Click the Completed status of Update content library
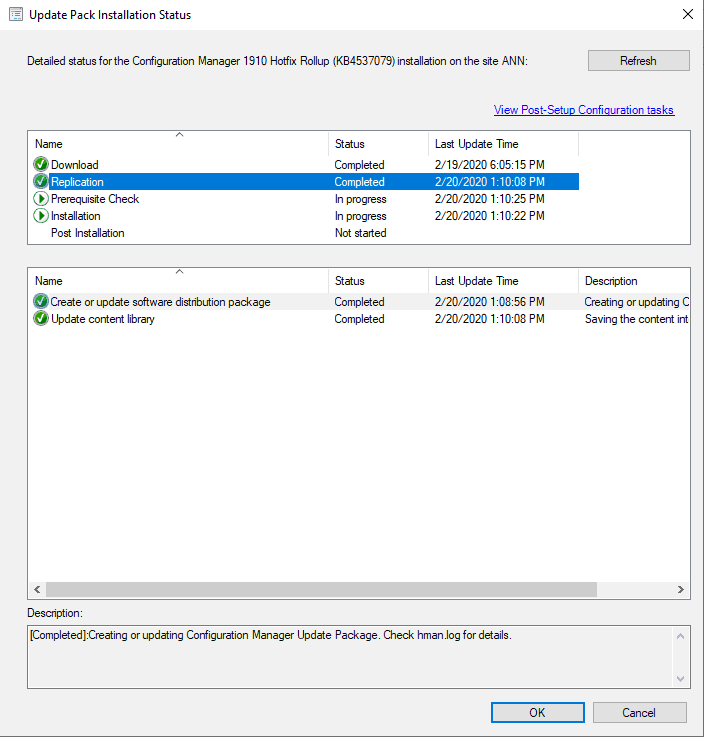This screenshot has width=704, height=737. (360, 319)
